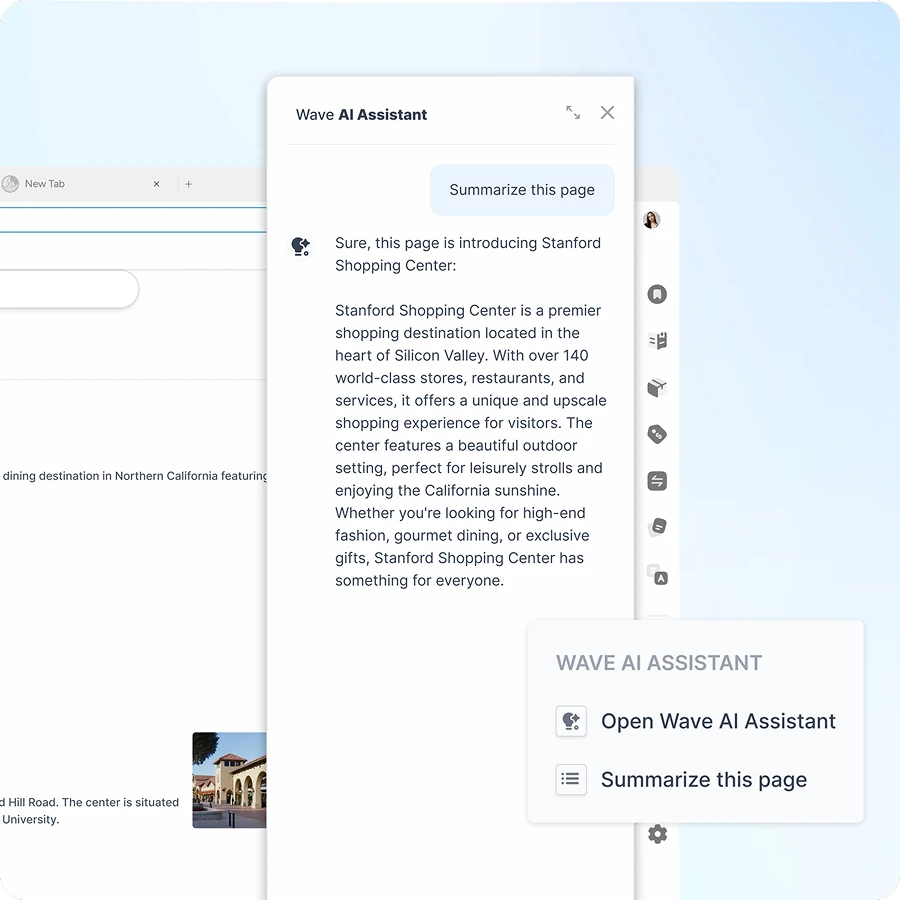The width and height of the screenshot is (900, 900).
Task: Expand Wave AI Assistant to full view
Action: (x=572, y=113)
